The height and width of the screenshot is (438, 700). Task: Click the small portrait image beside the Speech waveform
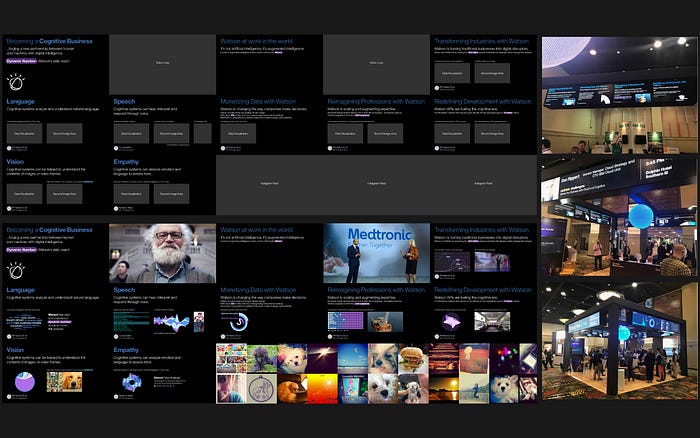point(199,321)
